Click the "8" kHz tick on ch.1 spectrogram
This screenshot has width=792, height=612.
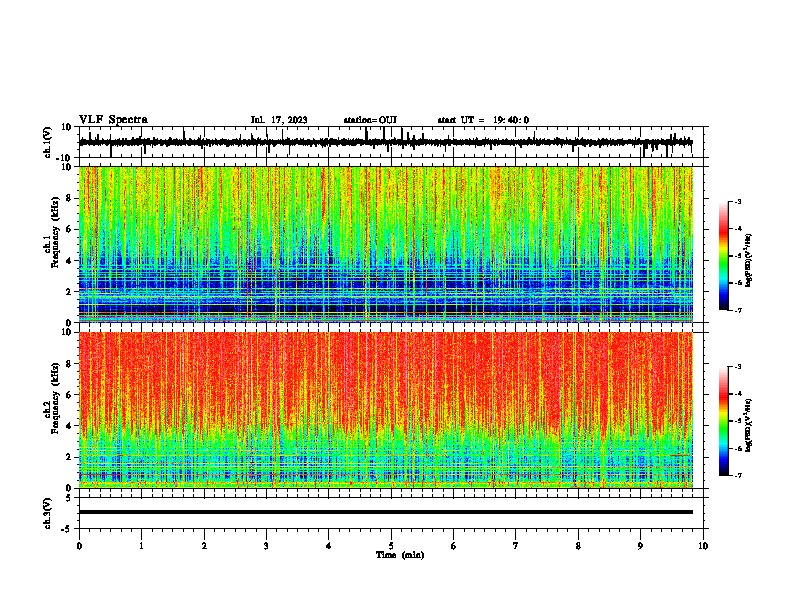[70, 198]
